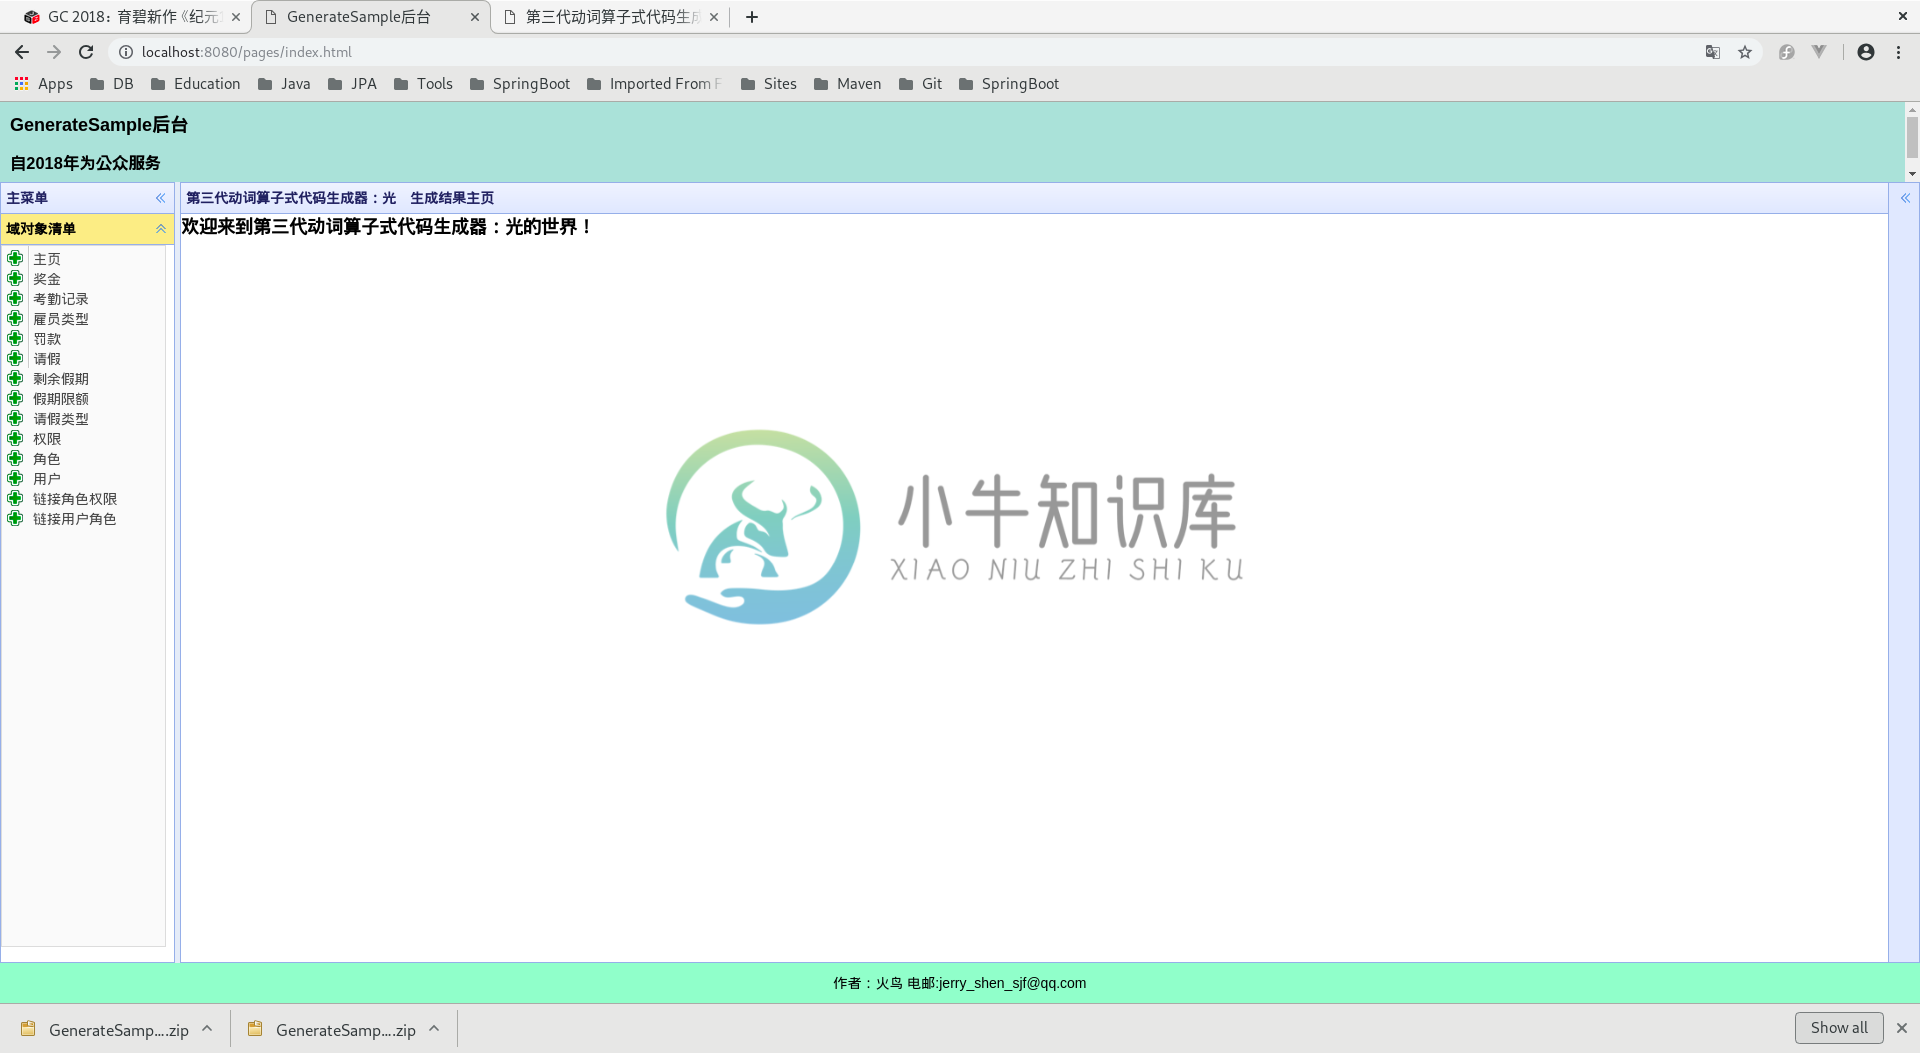Open the JPA bookmark folder
The height and width of the screenshot is (1053, 1920).
pos(352,84)
